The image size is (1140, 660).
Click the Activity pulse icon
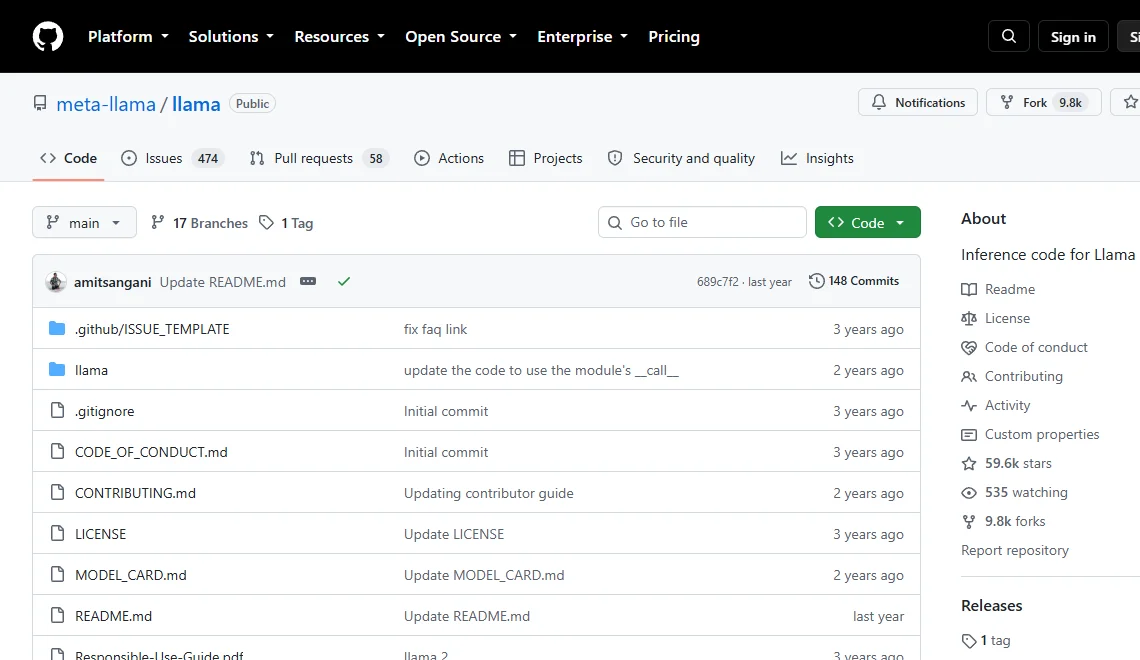pyautogui.click(x=968, y=406)
